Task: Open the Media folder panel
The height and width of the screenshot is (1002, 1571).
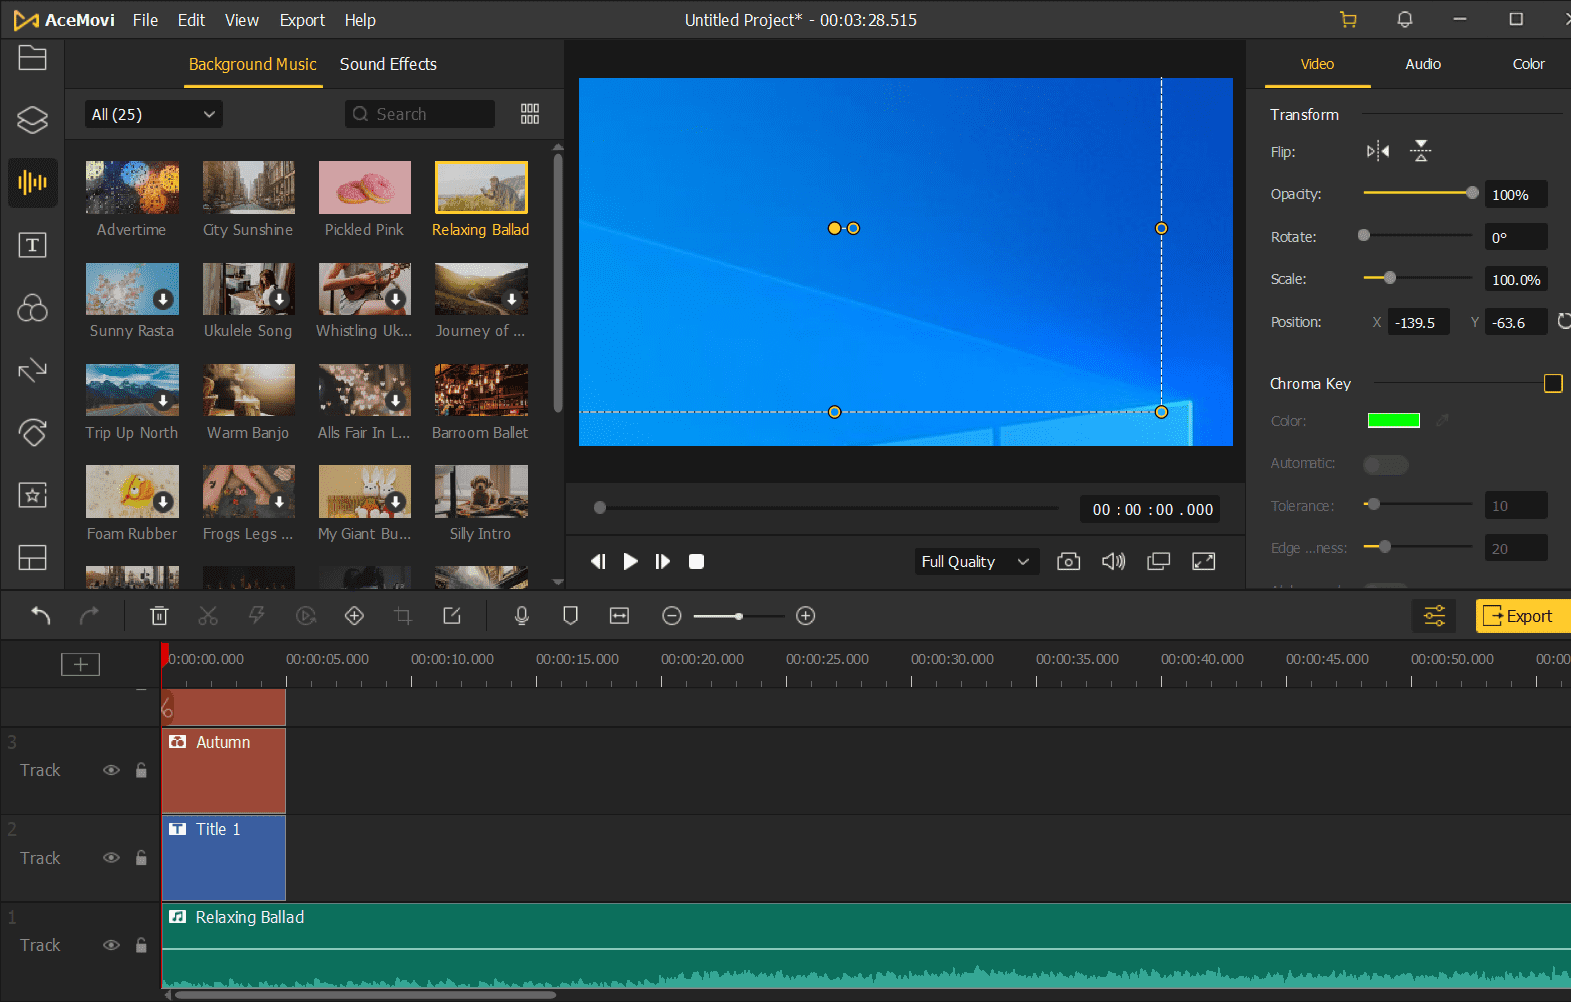Action: [x=32, y=58]
